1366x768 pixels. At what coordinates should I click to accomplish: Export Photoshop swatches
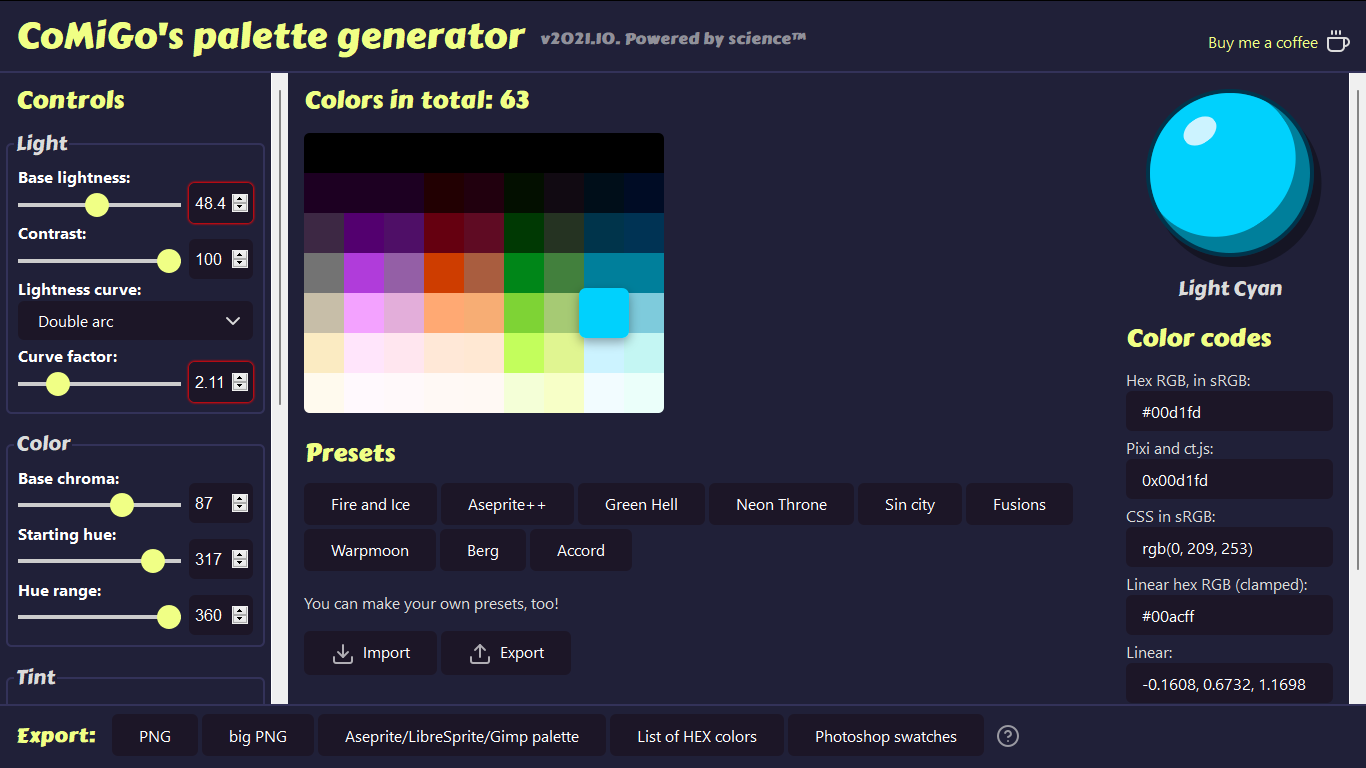[x=886, y=737]
